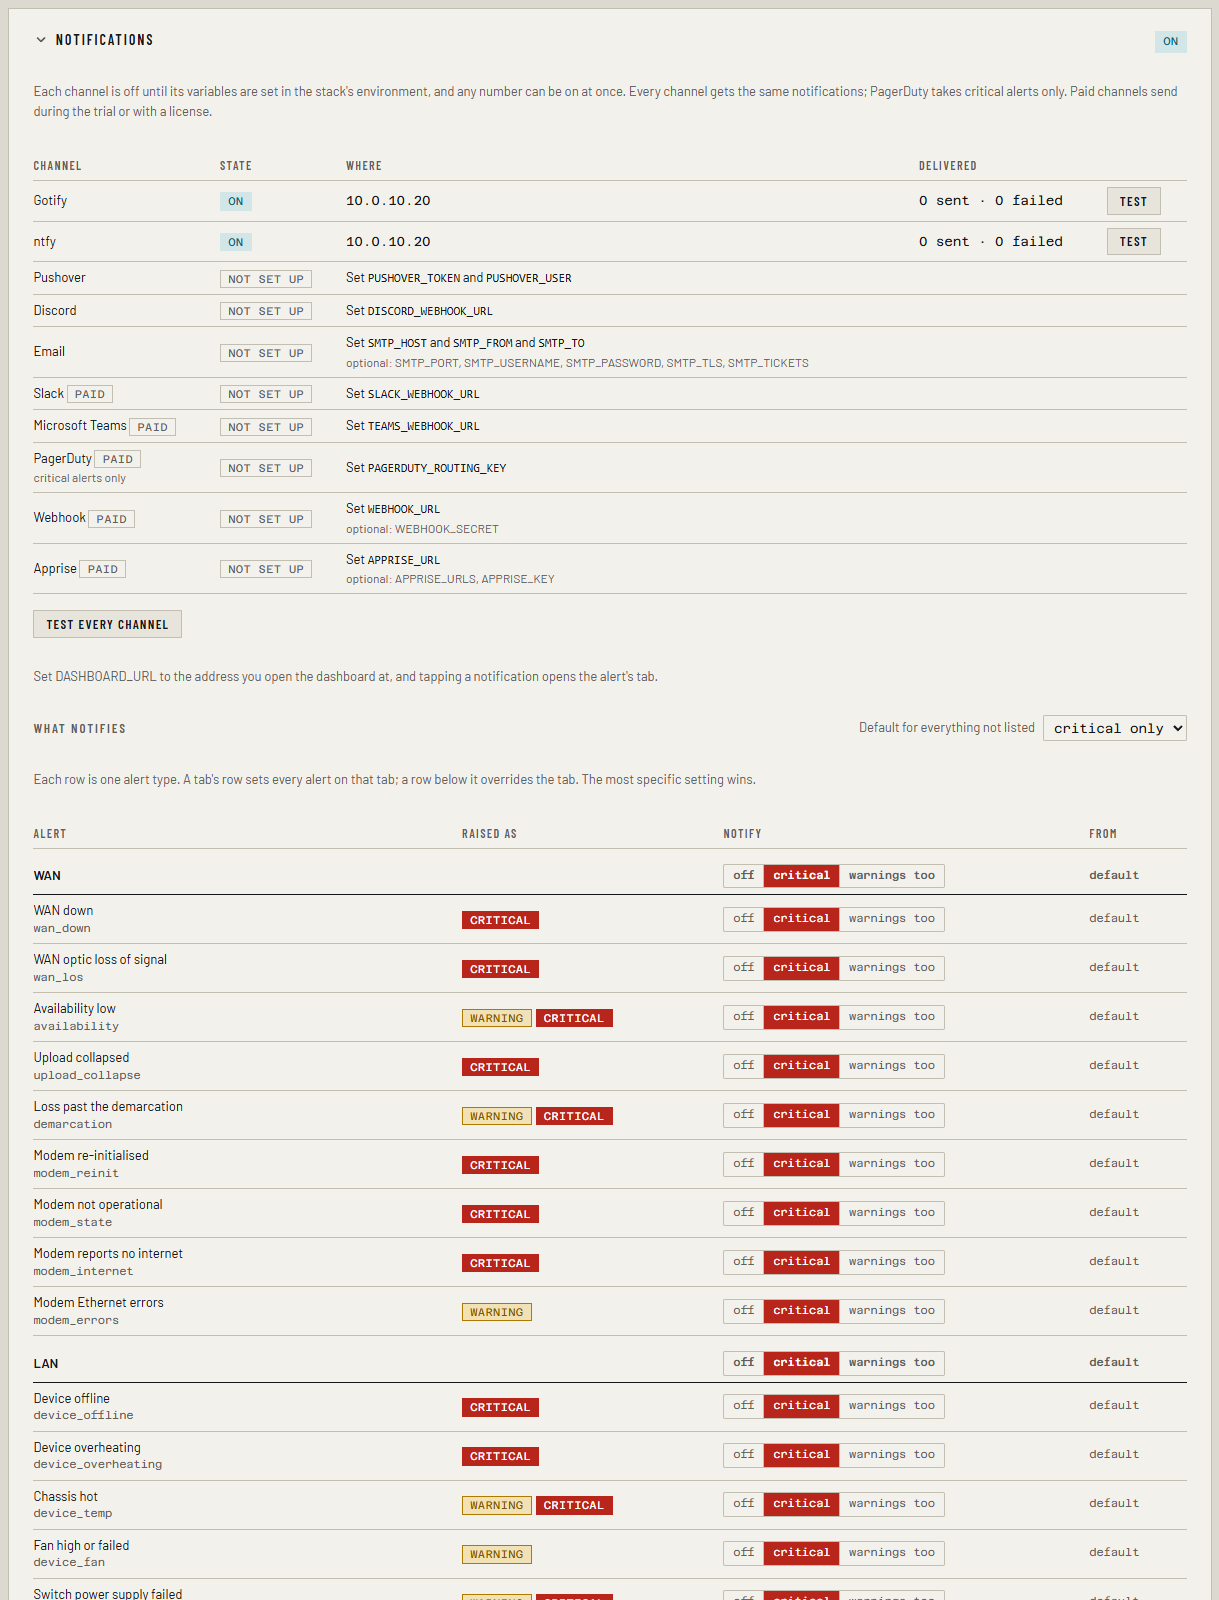This screenshot has height=1600, width=1219.
Task: Set LAN tab to warnings too
Action: coord(891,1362)
